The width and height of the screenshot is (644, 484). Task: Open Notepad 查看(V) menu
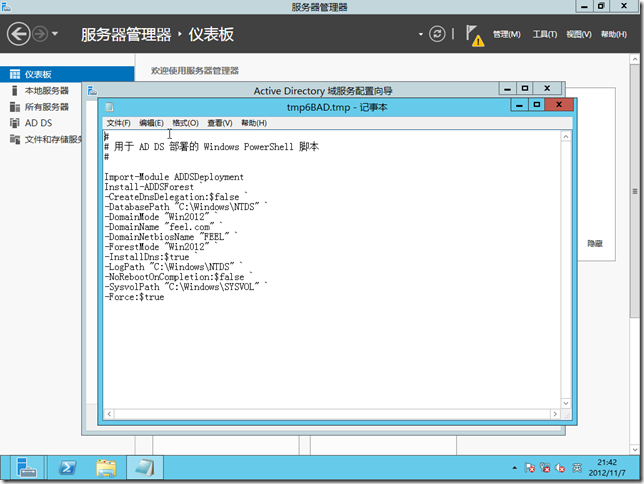tap(220, 123)
